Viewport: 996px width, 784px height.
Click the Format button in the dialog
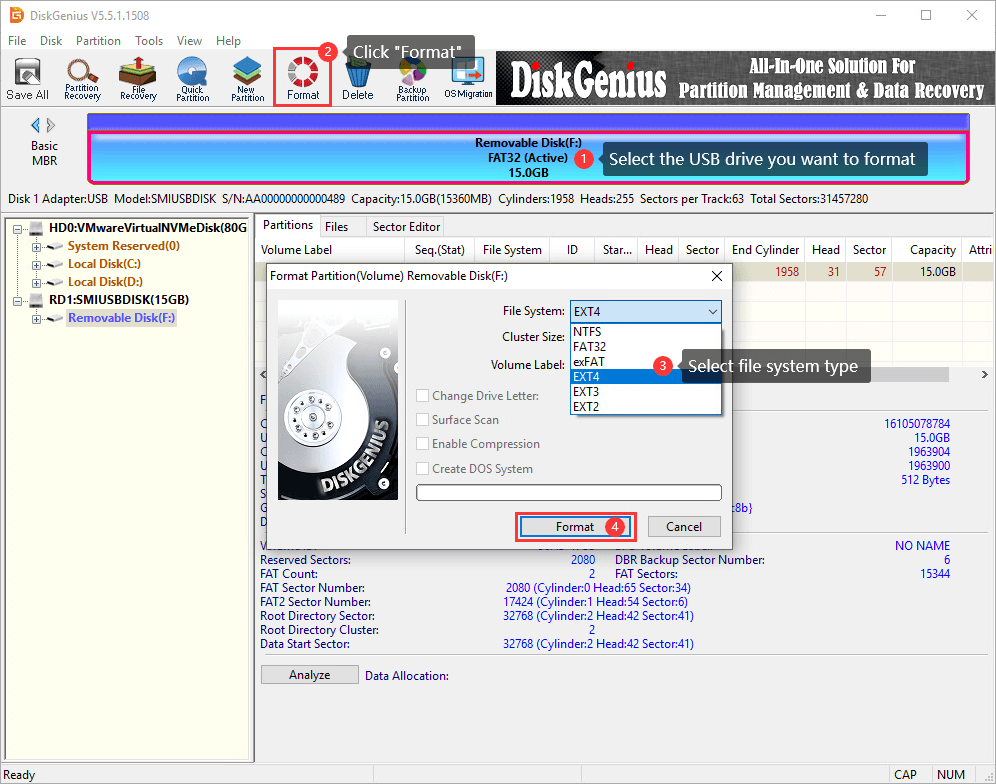coord(575,527)
